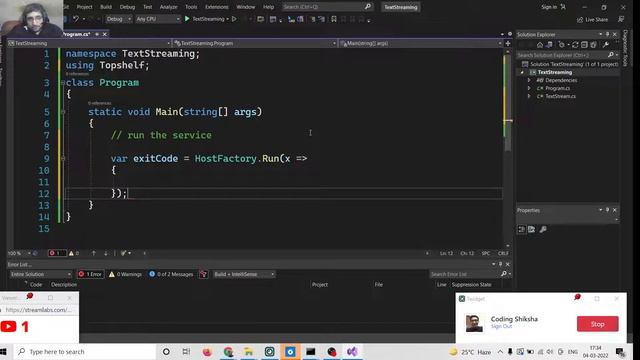The image size is (640, 360).
Task: Pin the Program.cs tab
Action: pos(97,34)
